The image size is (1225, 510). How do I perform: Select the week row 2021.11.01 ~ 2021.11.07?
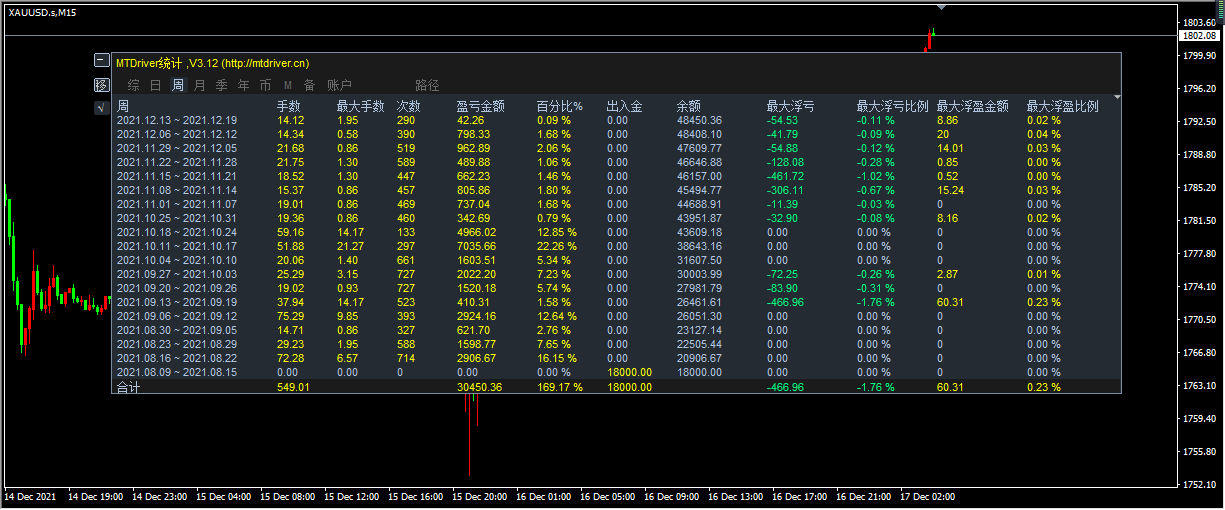pyautogui.click(x=616, y=204)
